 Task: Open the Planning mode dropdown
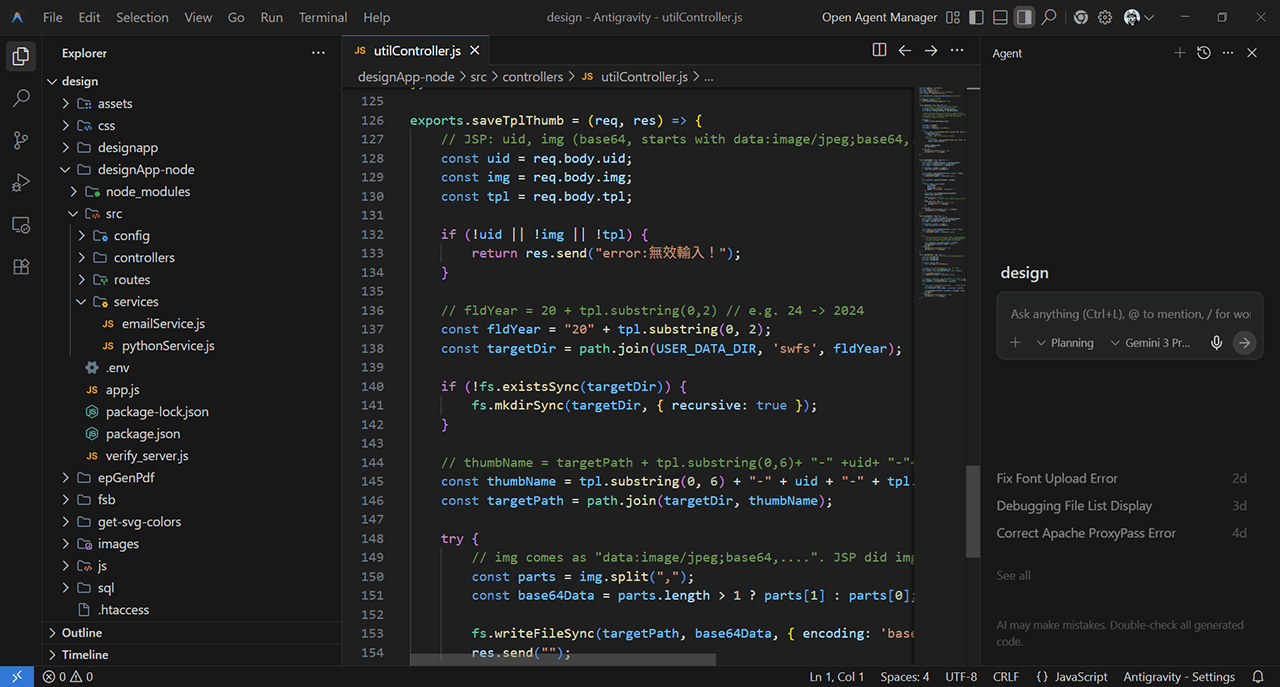click(x=1065, y=343)
